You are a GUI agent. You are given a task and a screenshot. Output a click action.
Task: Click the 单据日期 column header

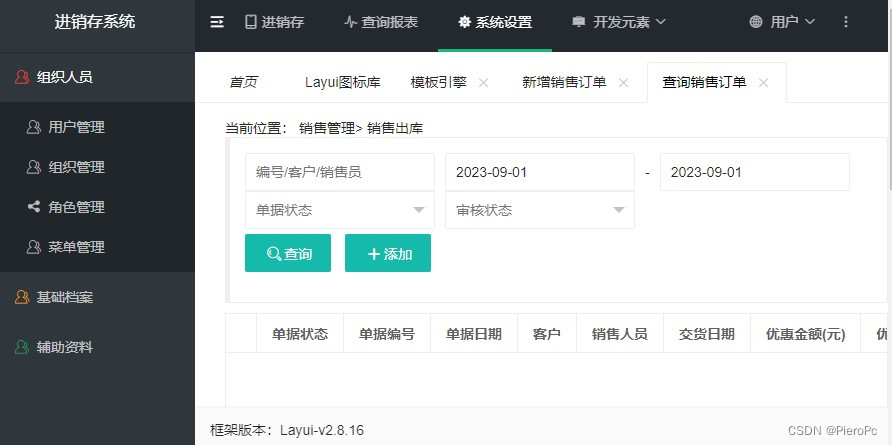pos(474,333)
